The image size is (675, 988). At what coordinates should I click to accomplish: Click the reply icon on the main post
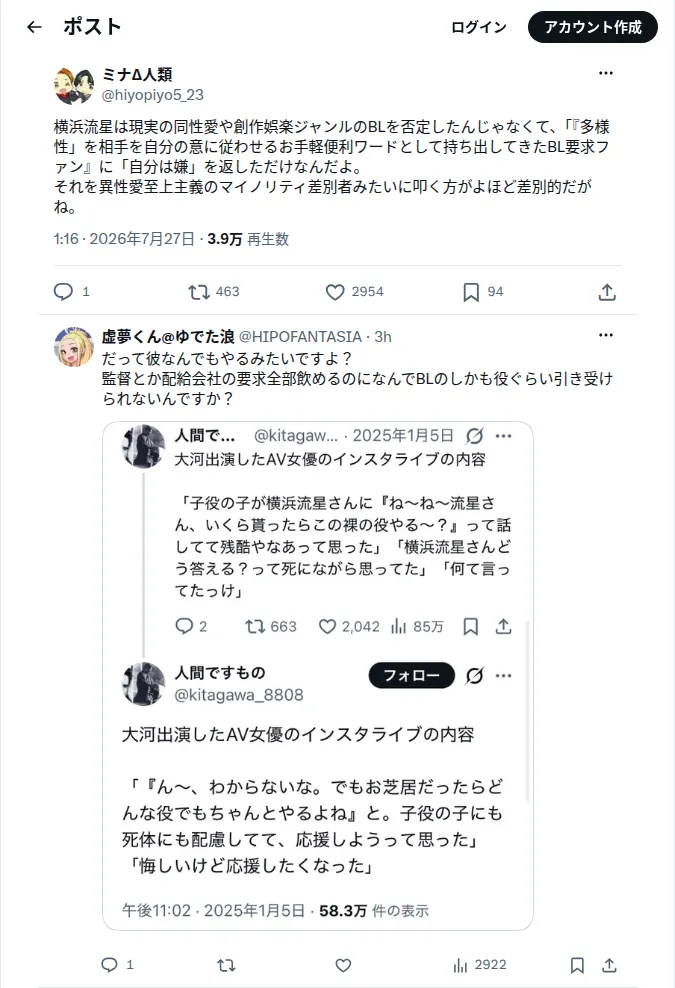pos(63,292)
